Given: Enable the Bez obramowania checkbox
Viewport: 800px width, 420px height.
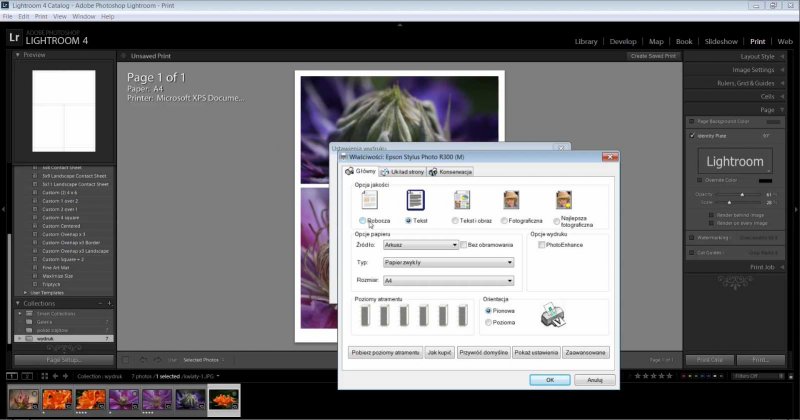Looking at the screenshot, I should [464, 244].
